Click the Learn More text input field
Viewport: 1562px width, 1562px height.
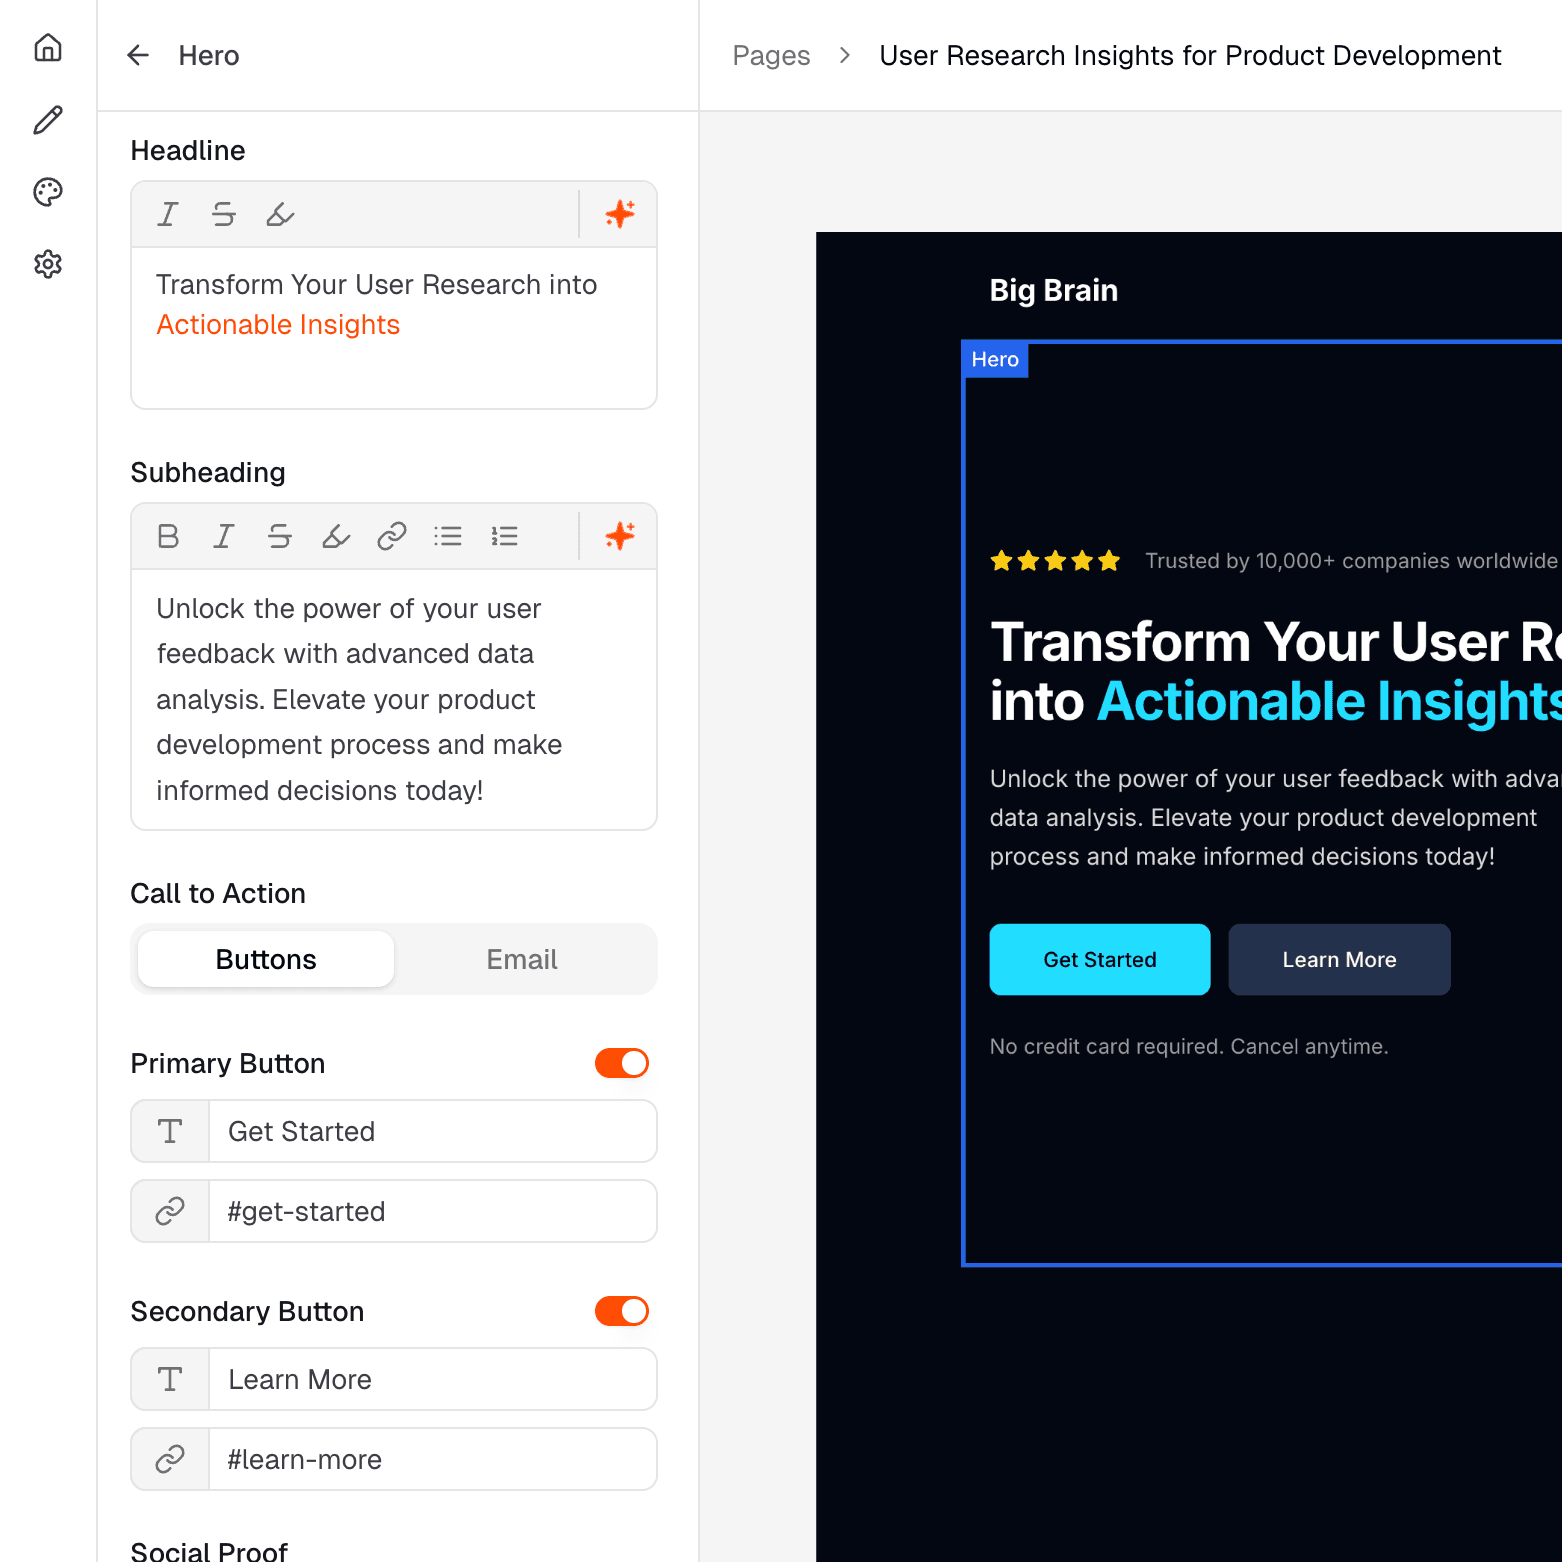432,1380
